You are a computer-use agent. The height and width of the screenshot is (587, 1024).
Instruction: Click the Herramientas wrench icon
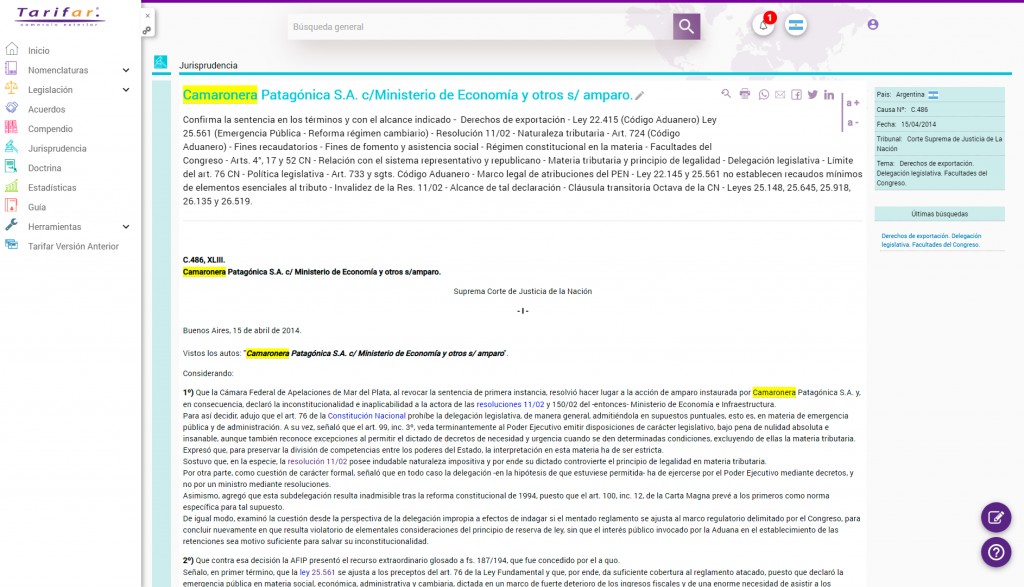pyautogui.click(x=11, y=225)
